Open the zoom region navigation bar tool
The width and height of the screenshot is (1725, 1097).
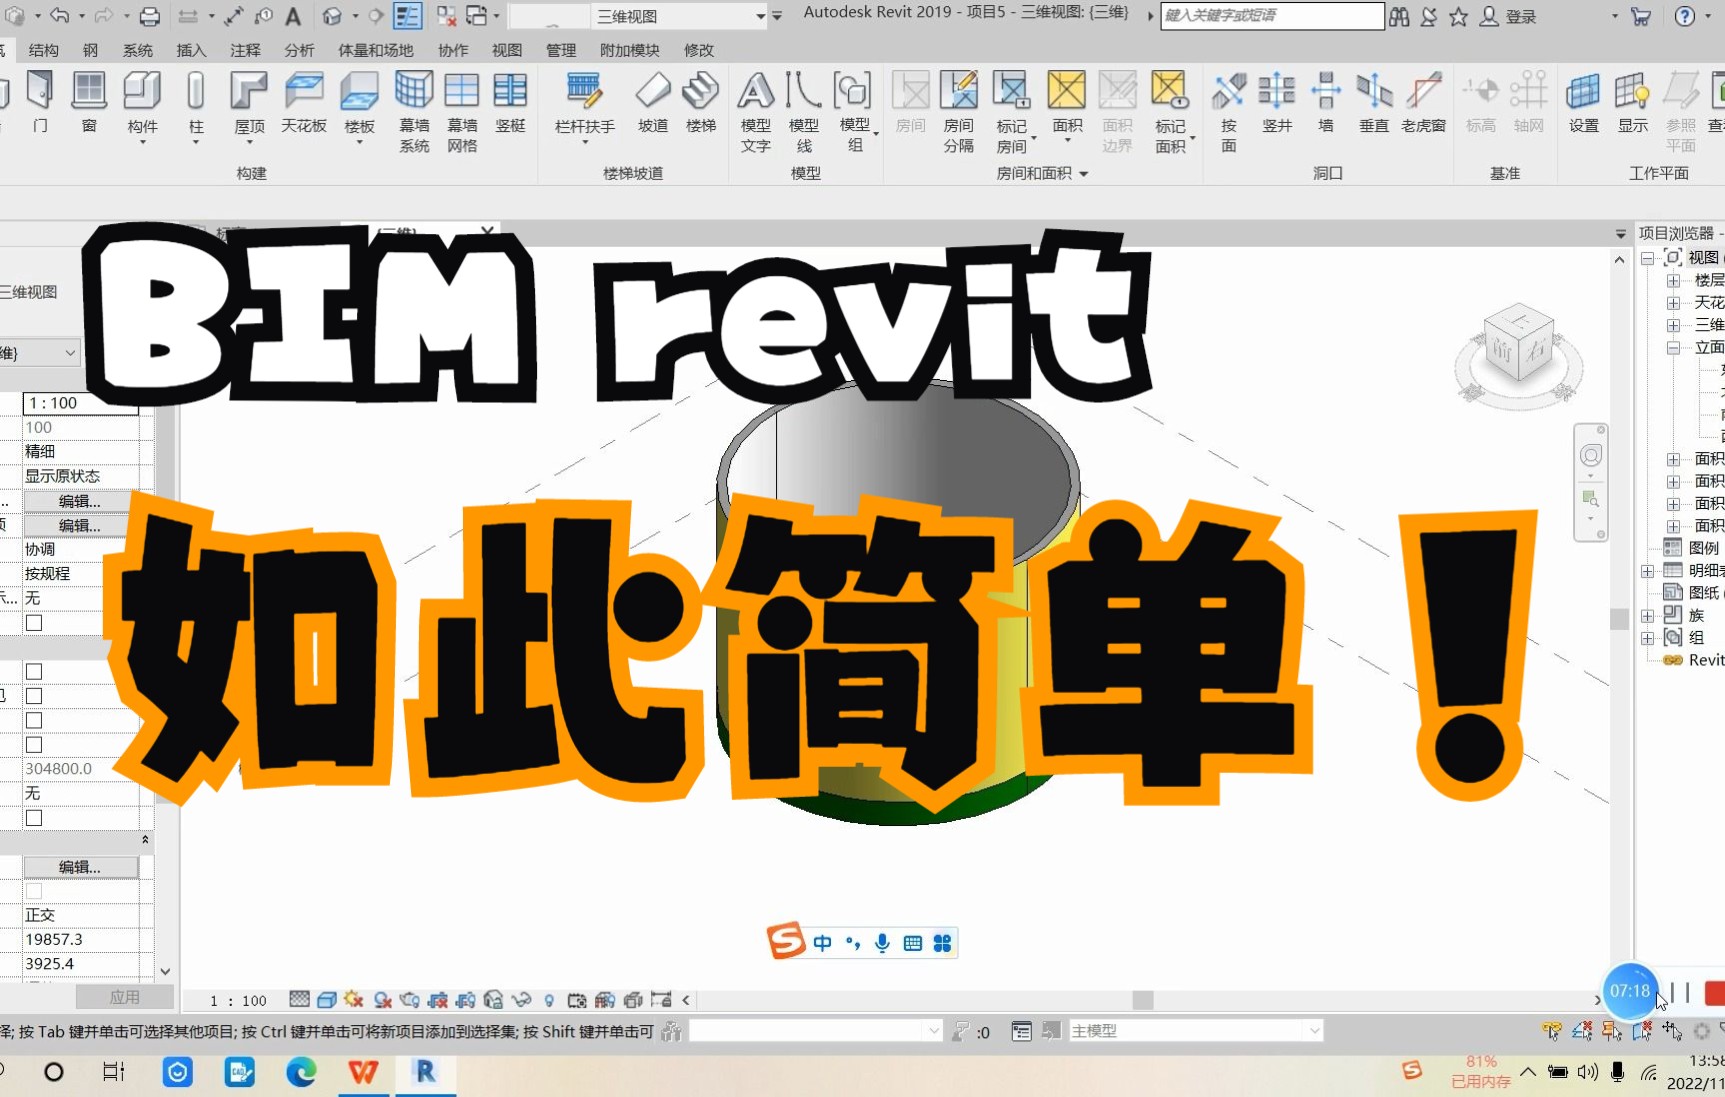(1591, 499)
